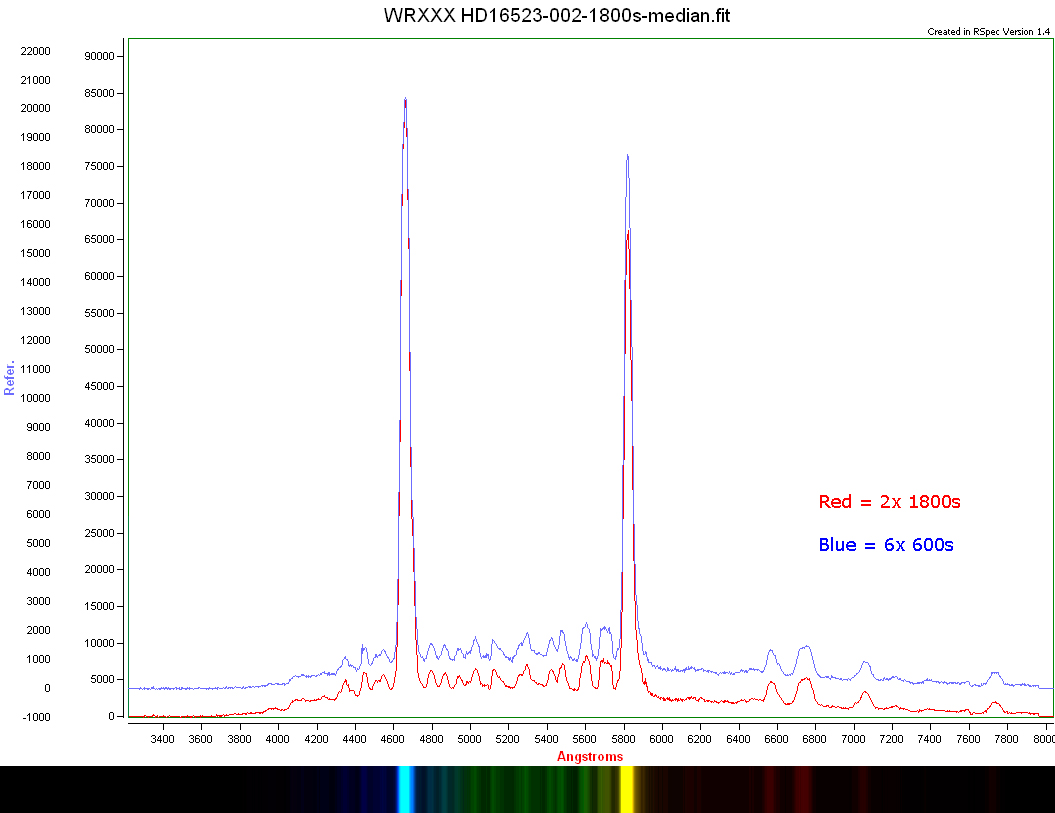
Task: Click the bright cyan band in spectrum strip
Action: coord(405,789)
